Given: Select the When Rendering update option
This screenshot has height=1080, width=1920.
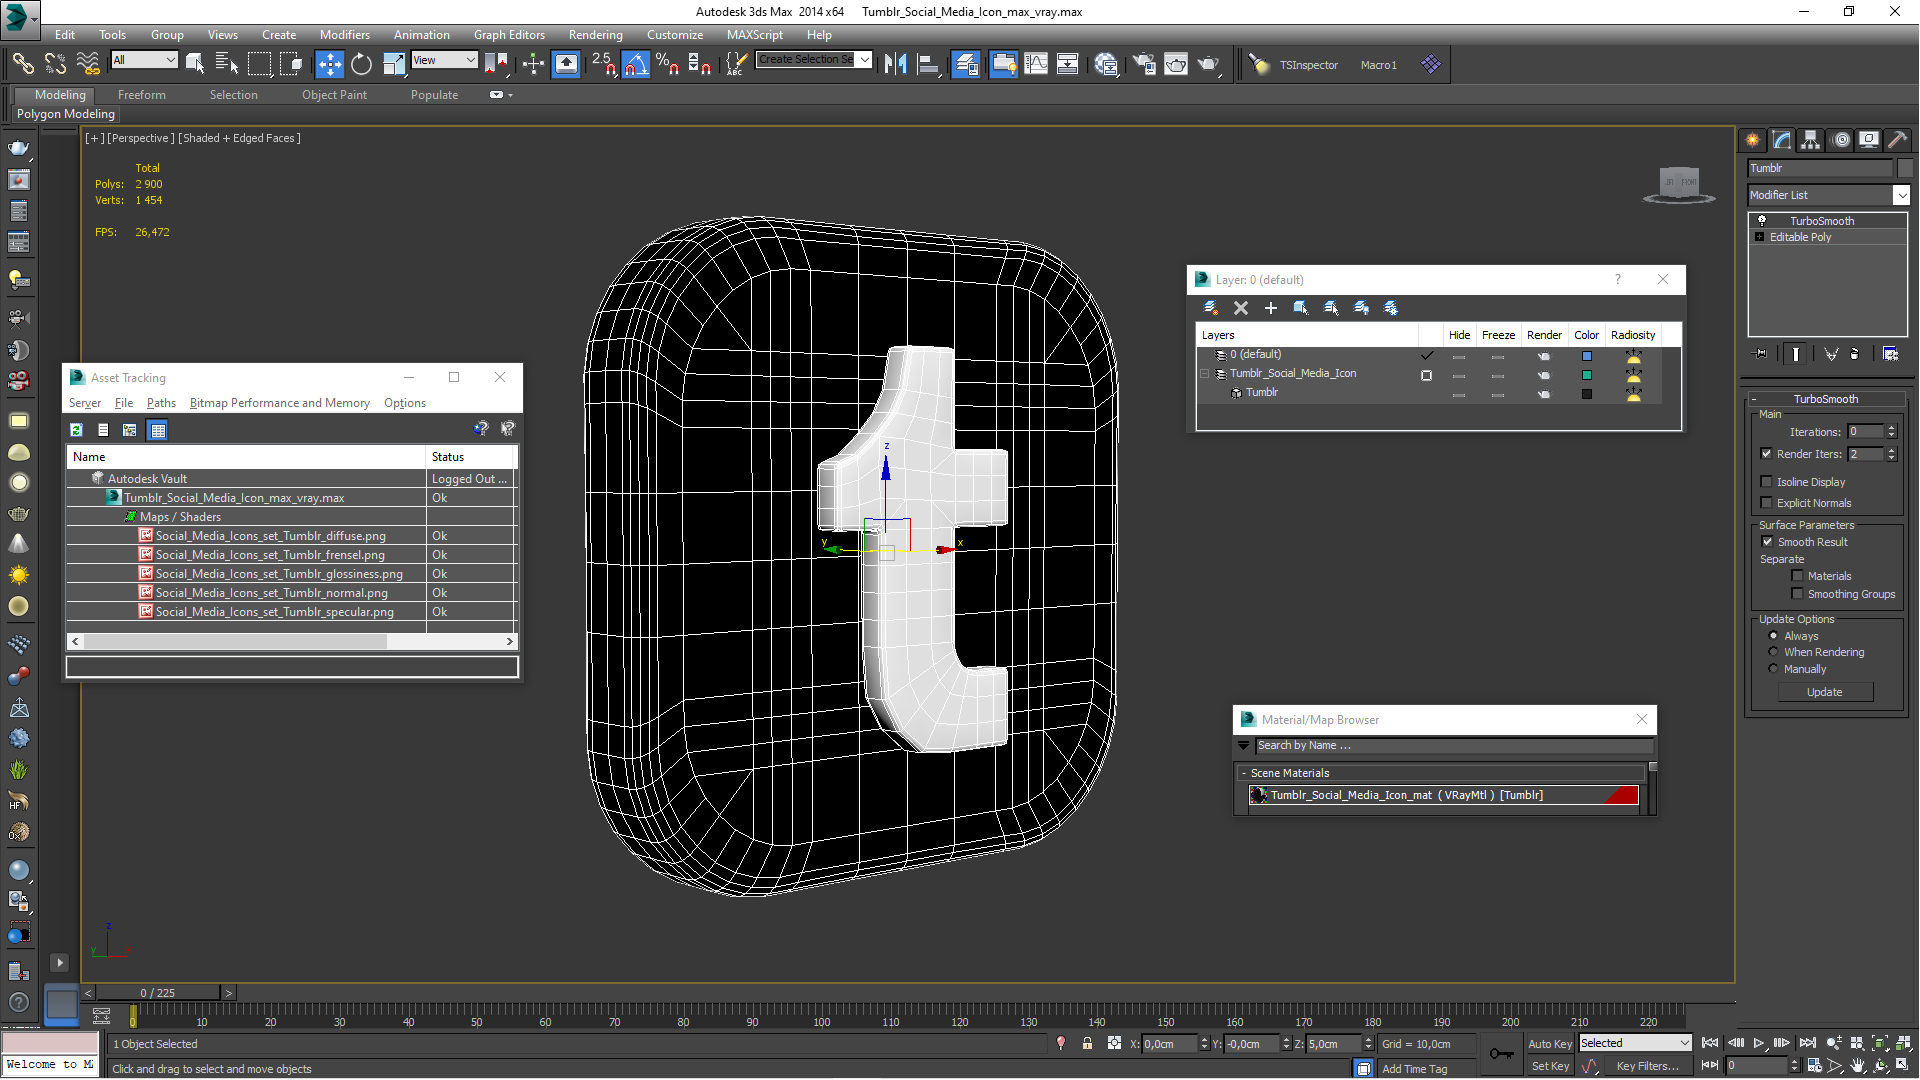Looking at the screenshot, I should (1774, 652).
